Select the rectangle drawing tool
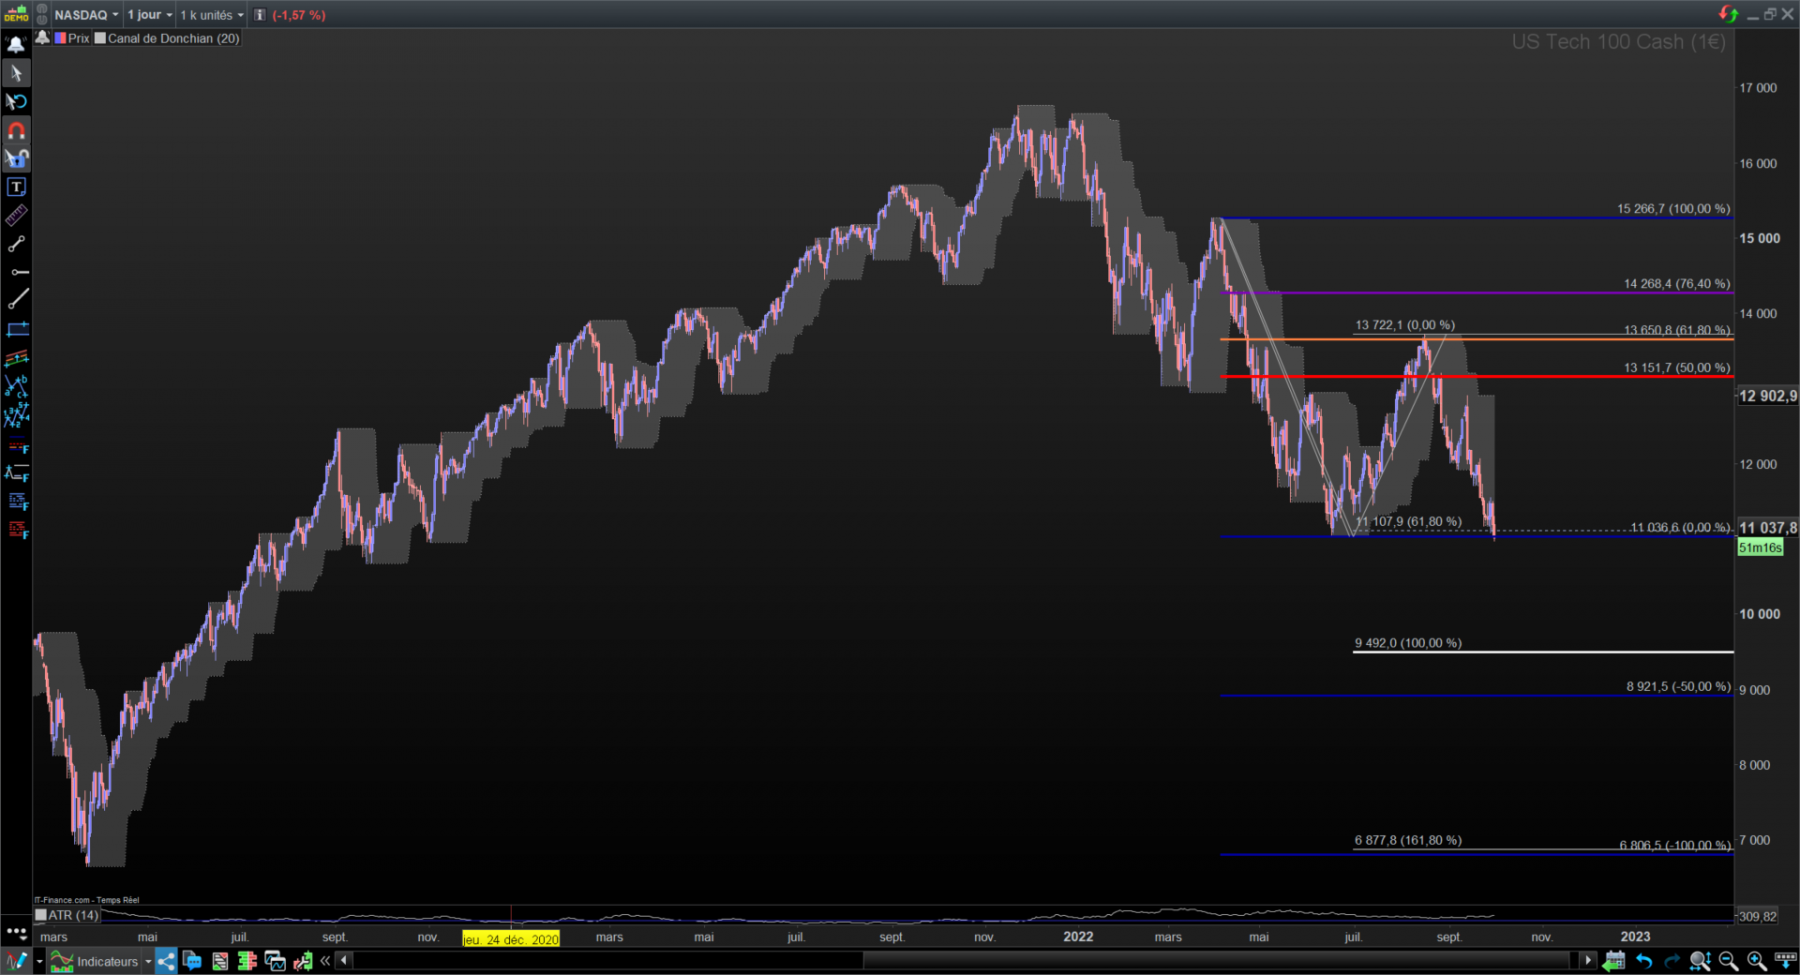 [17, 329]
